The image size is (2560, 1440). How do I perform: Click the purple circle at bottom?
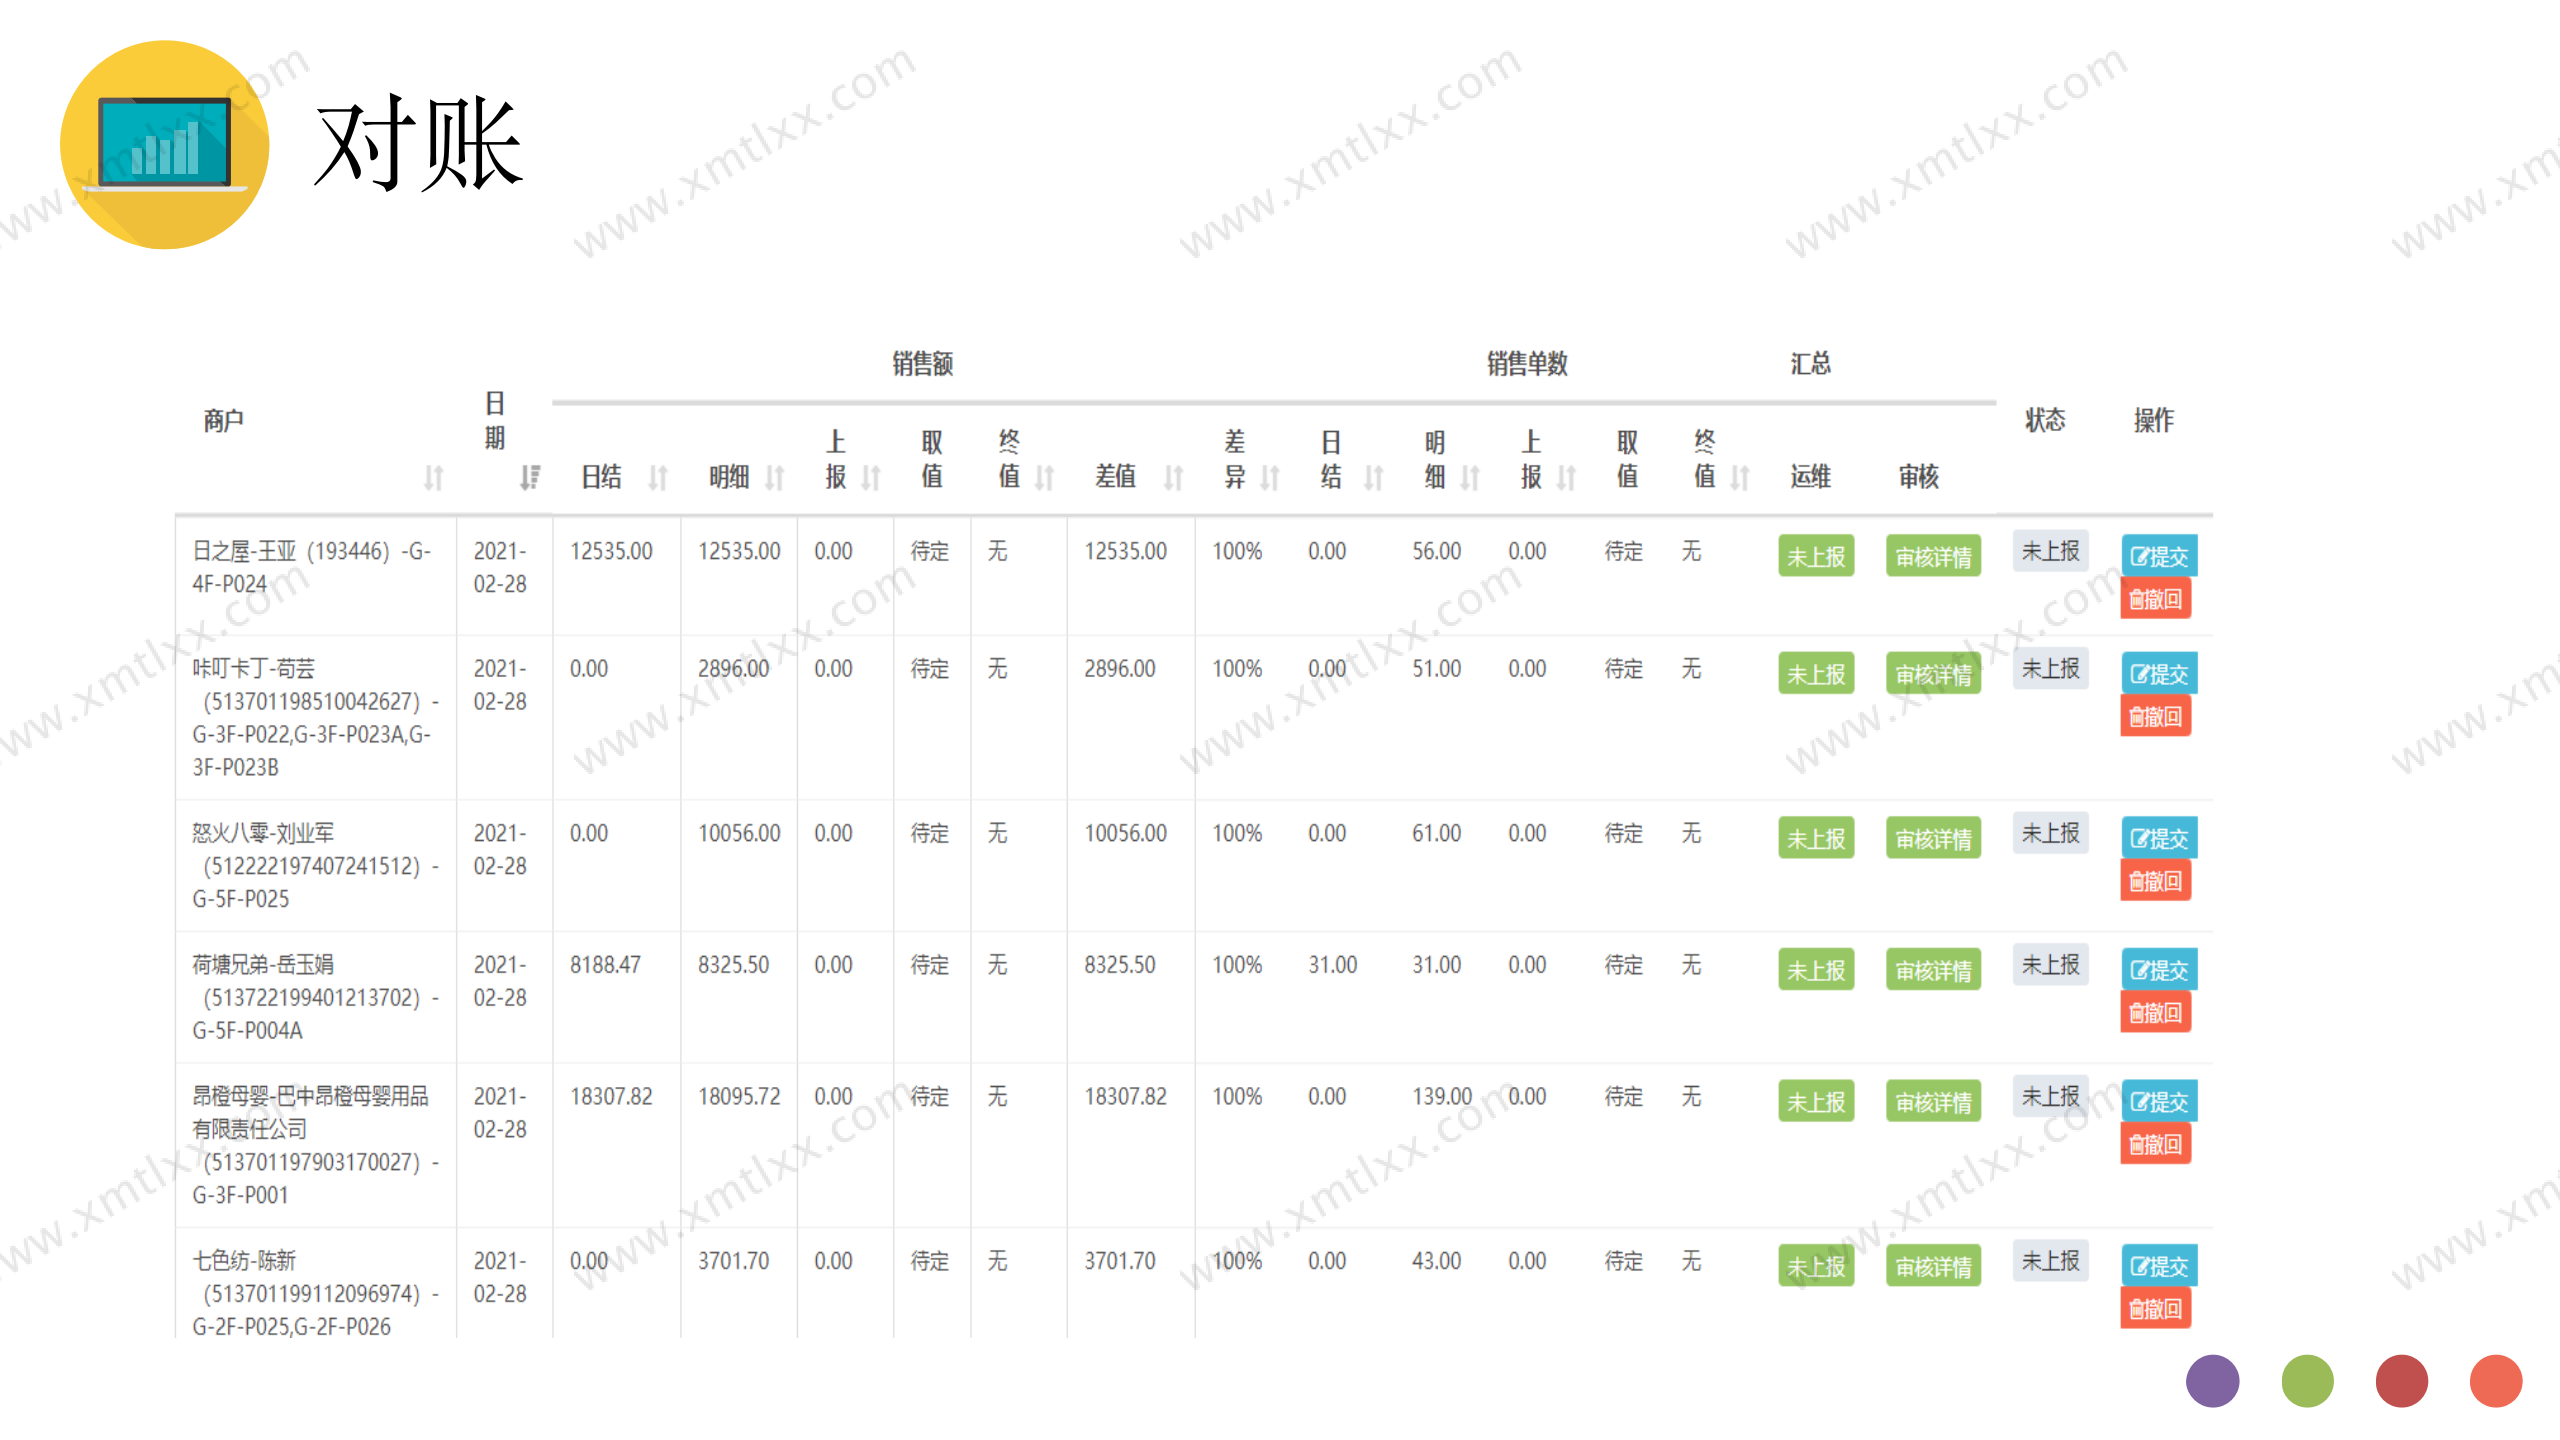click(2212, 1381)
